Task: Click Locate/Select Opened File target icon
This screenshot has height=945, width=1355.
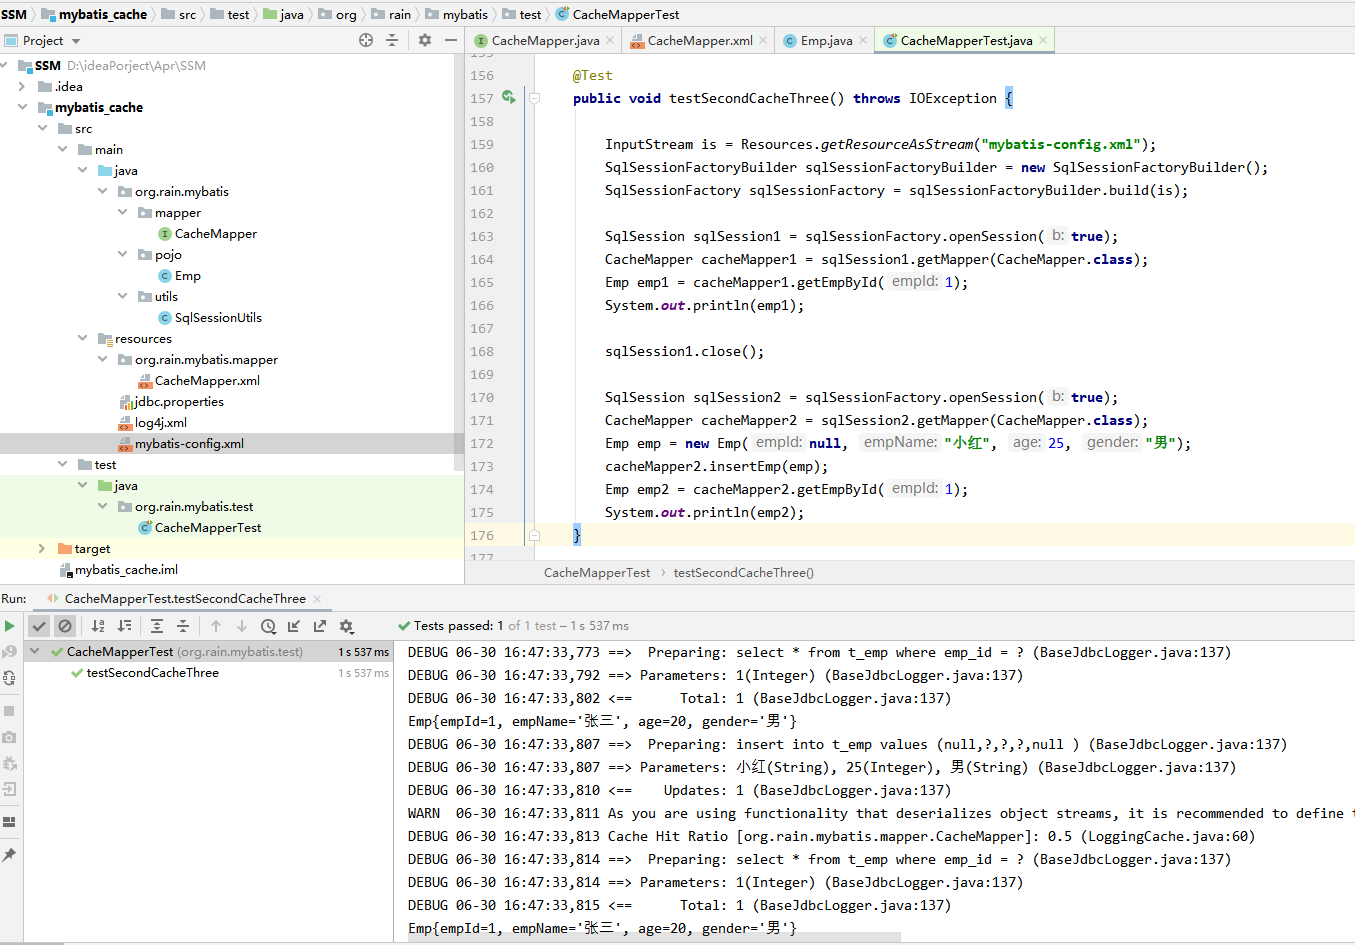Action: [x=366, y=40]
